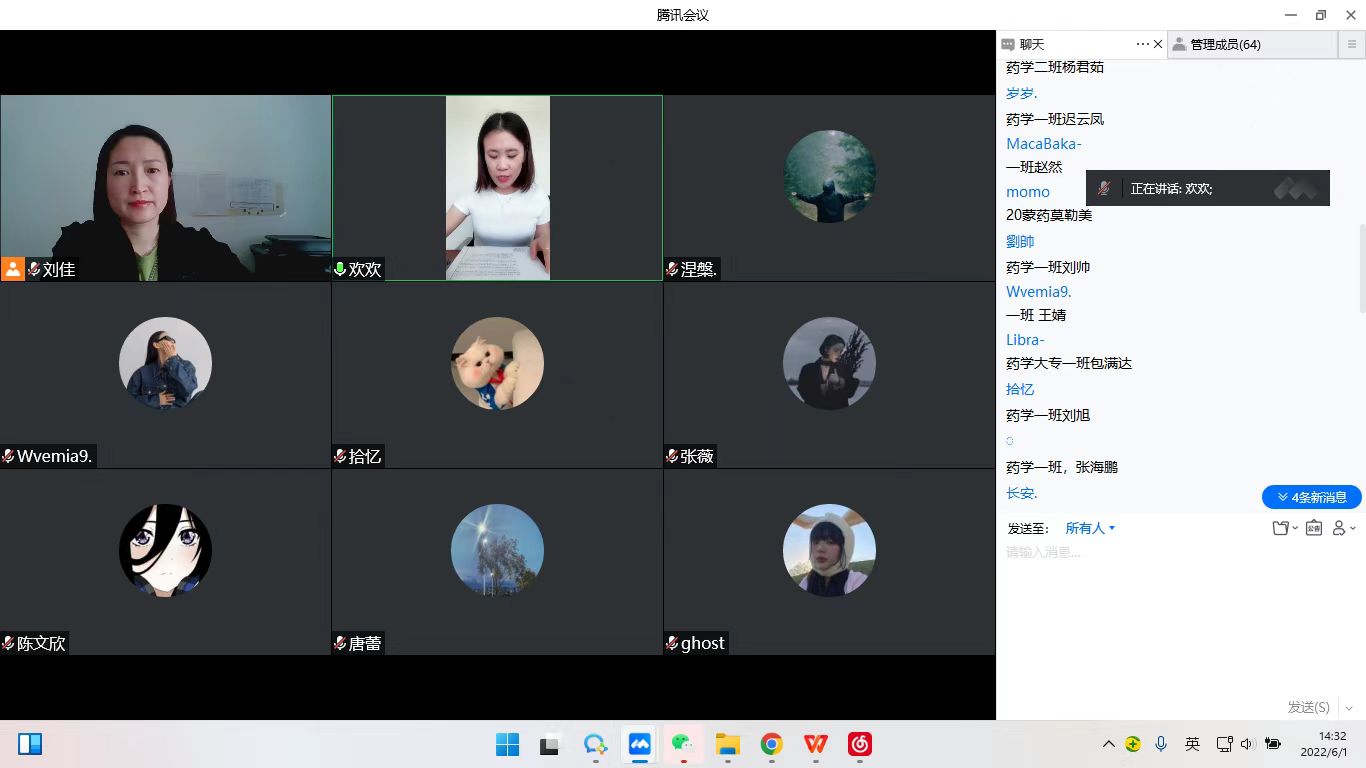Open the 管理成员(64) members tab
The height and width of the screenshot is (768, 1366).
[1226, 45]
